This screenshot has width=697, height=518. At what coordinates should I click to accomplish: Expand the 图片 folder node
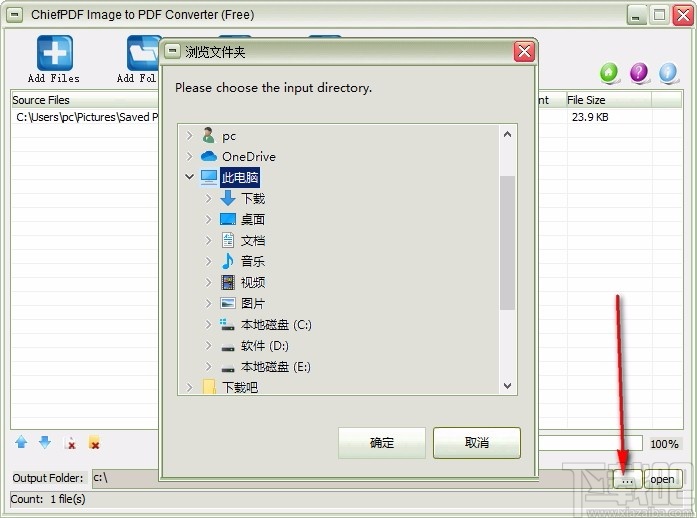click(x=208, y=303)
